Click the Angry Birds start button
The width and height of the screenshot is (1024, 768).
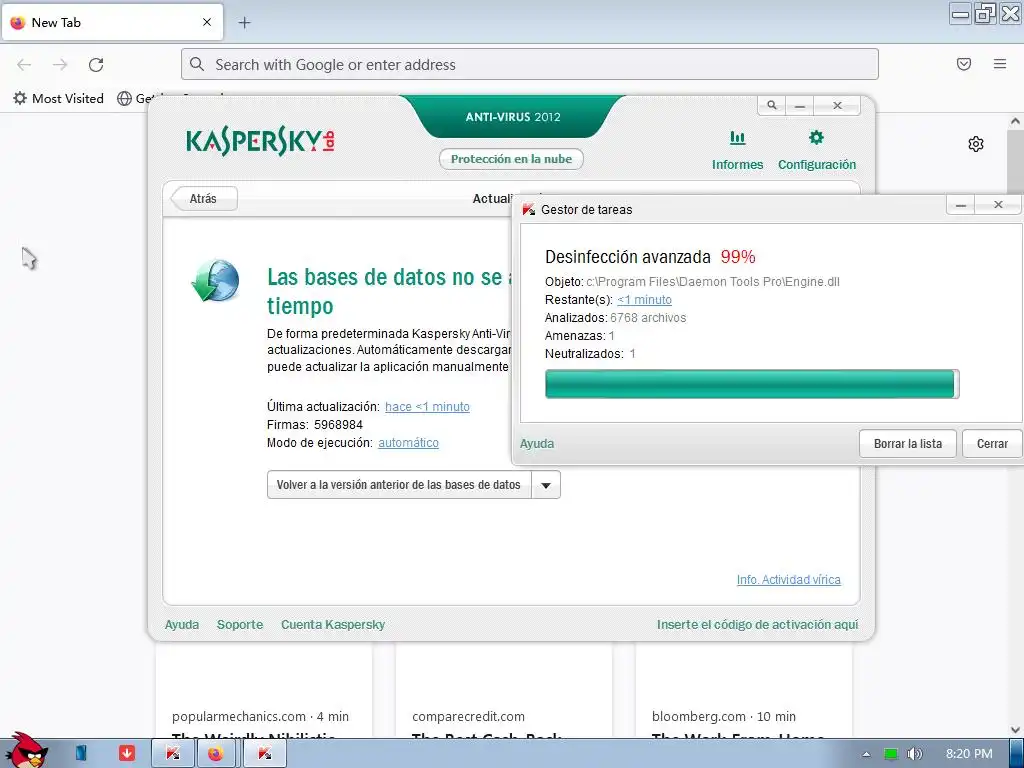[26, 750]
